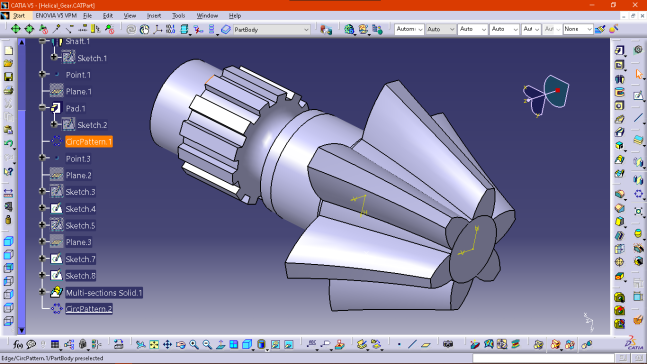647x364 pixels.
Task: Click the Isometric View cube icon
Action: pyautogui.click(x=247, y=344)
